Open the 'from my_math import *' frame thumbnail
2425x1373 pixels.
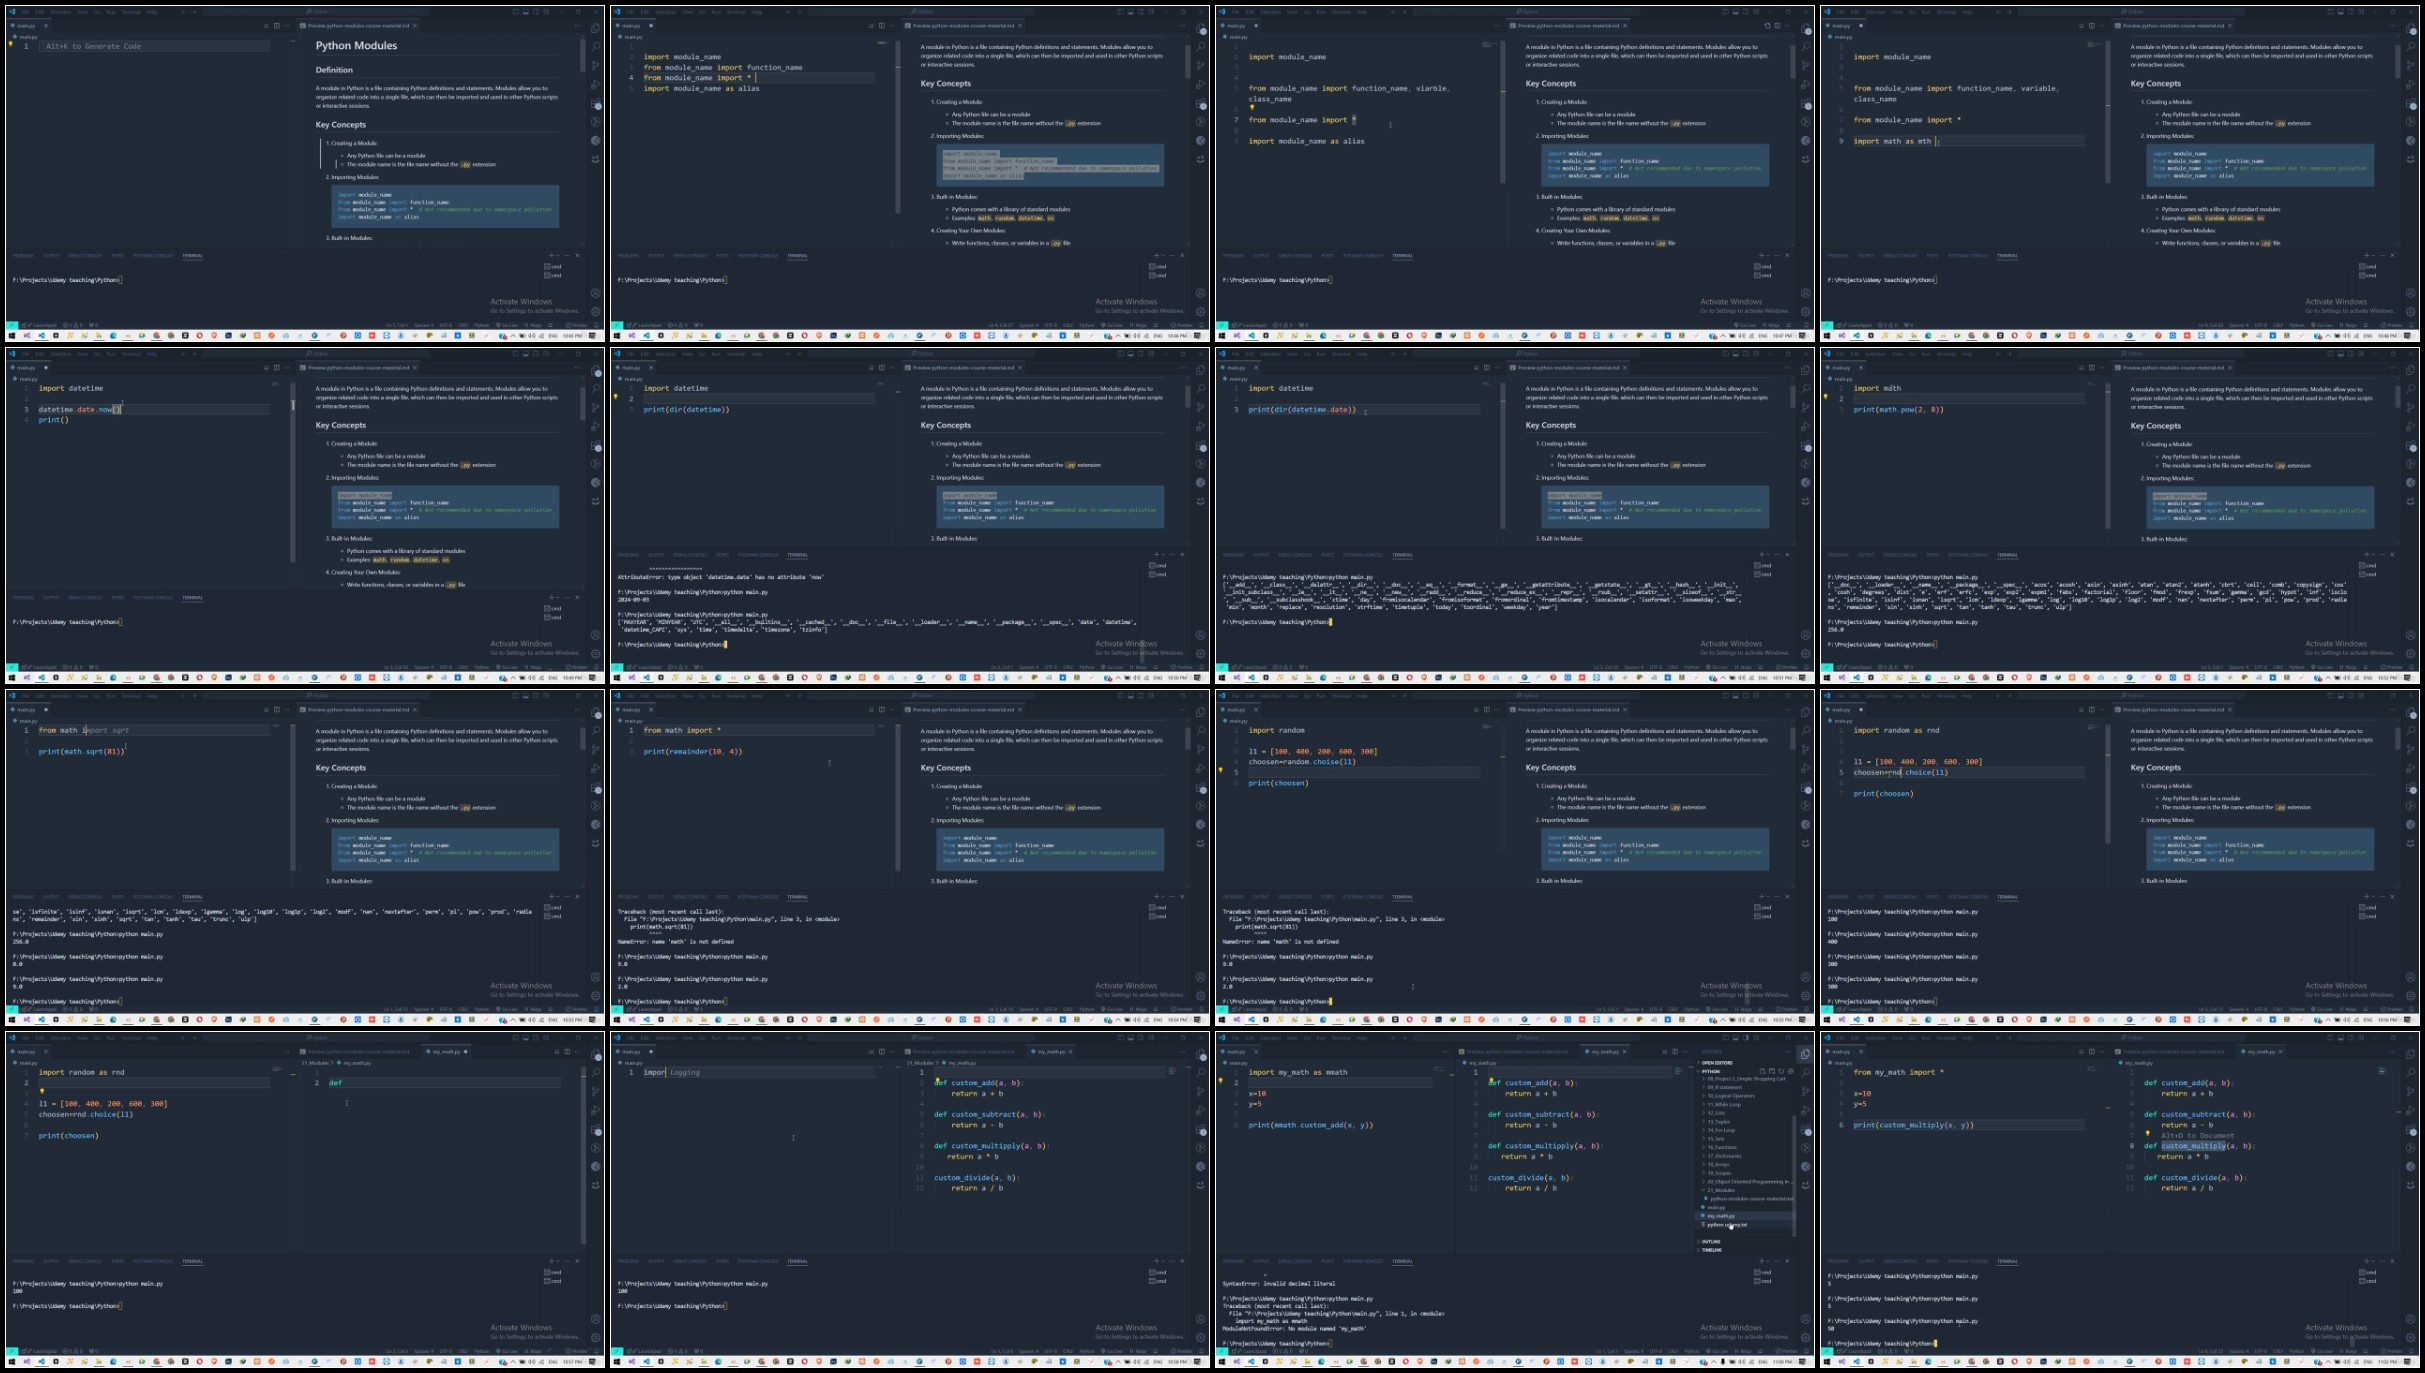click(x=2120, y=1199)
